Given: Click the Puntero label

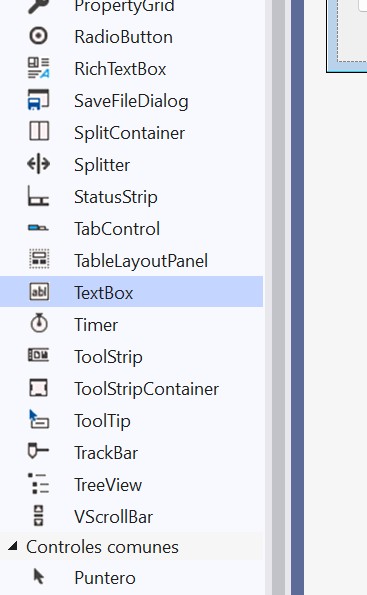Looking at the screenshot, I should [x=105, y=578].
